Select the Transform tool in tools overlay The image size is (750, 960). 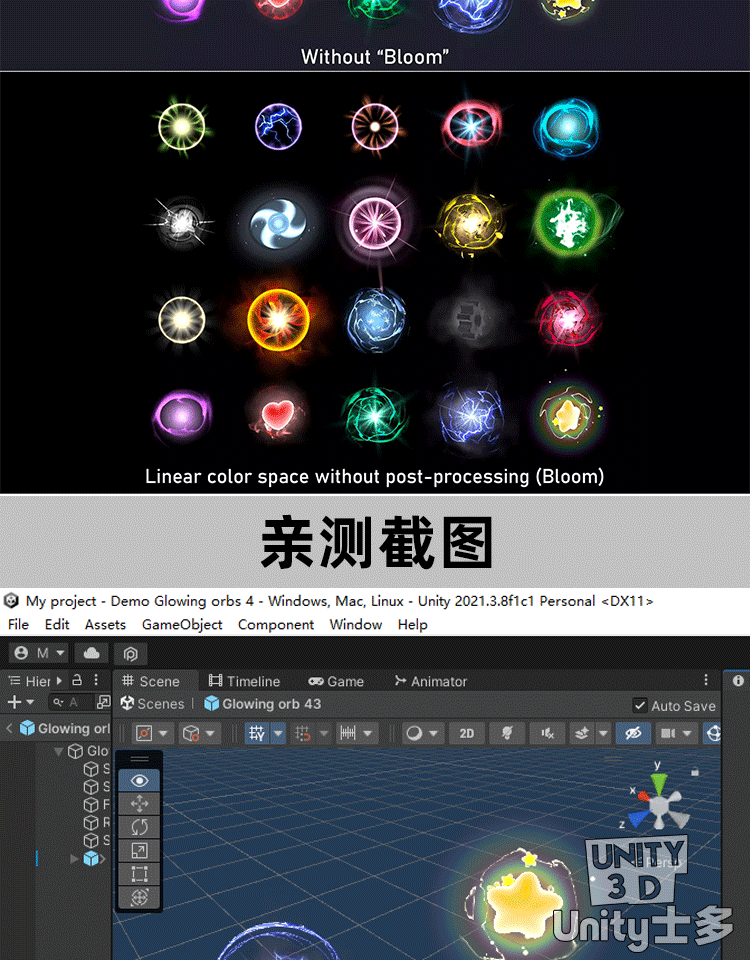pos(139,896)
